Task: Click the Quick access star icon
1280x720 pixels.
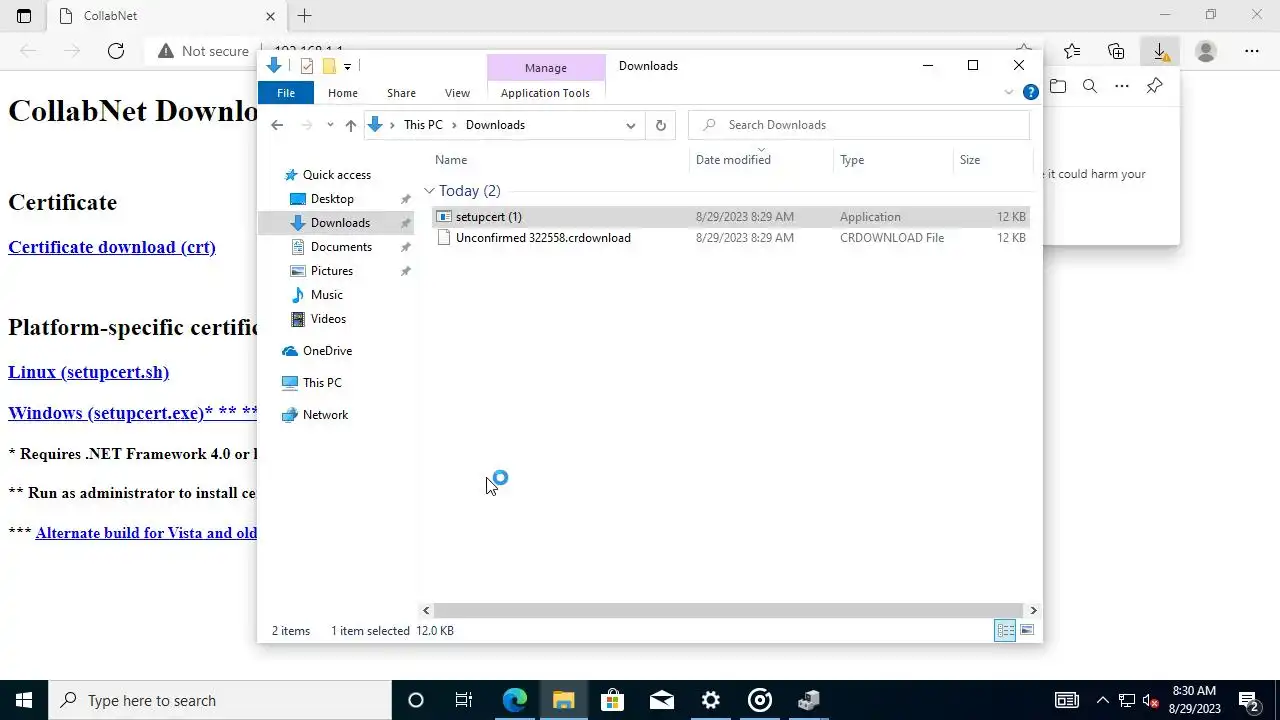Action: click(290, 175)
